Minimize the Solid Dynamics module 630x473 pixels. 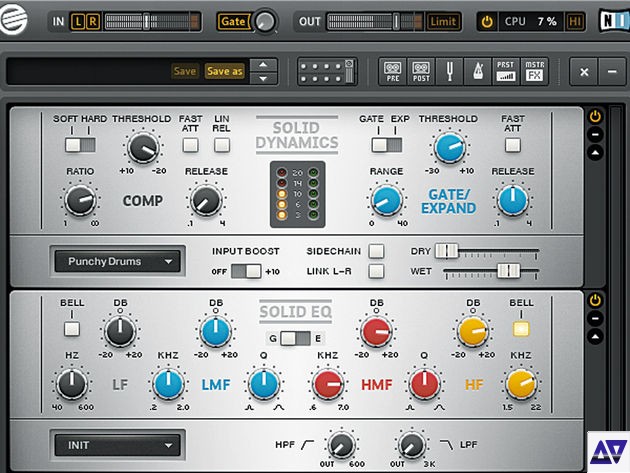tap(595, 134)
